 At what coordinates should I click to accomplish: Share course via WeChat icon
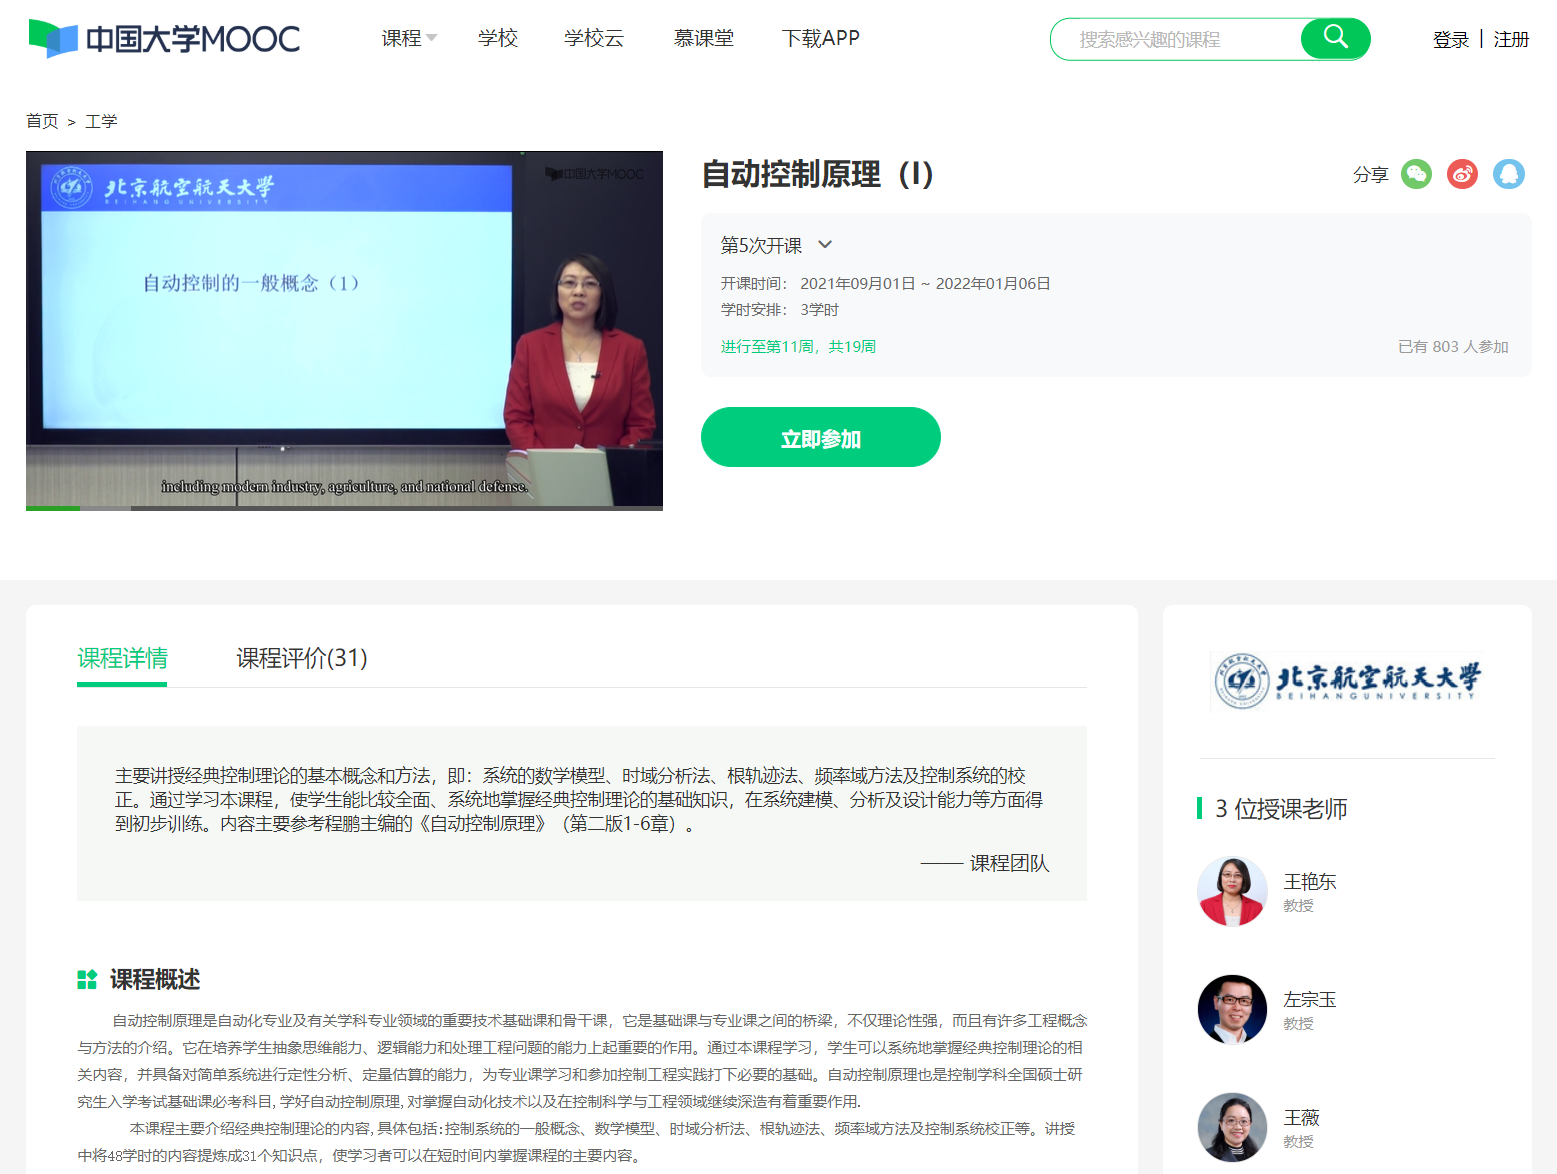click(x=1416, y=174)
